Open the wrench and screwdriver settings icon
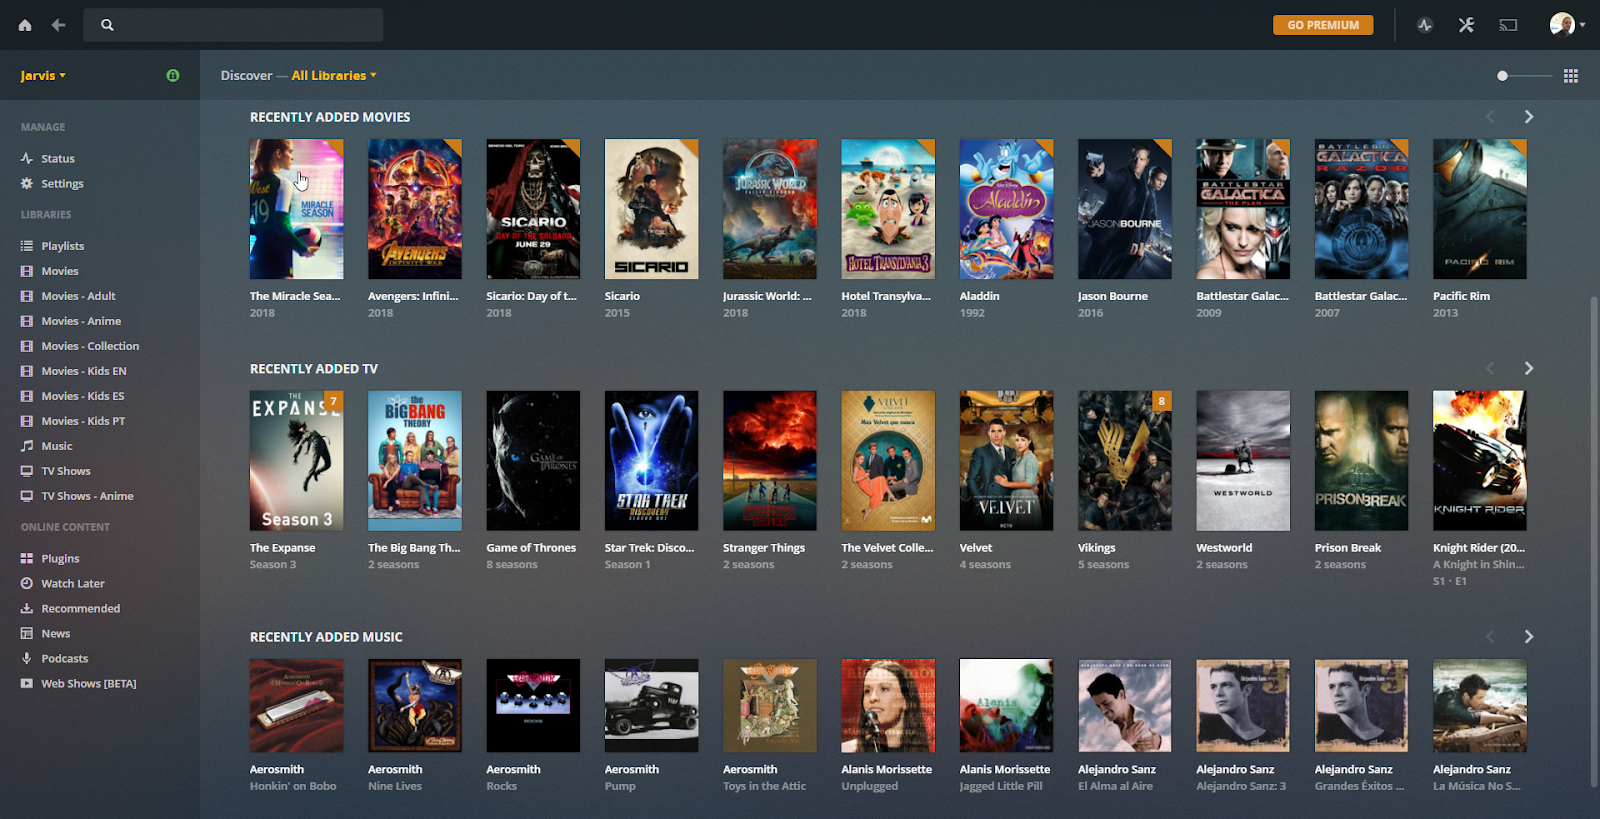Screen dimensions: 1600x819 tap(1466, 25)
